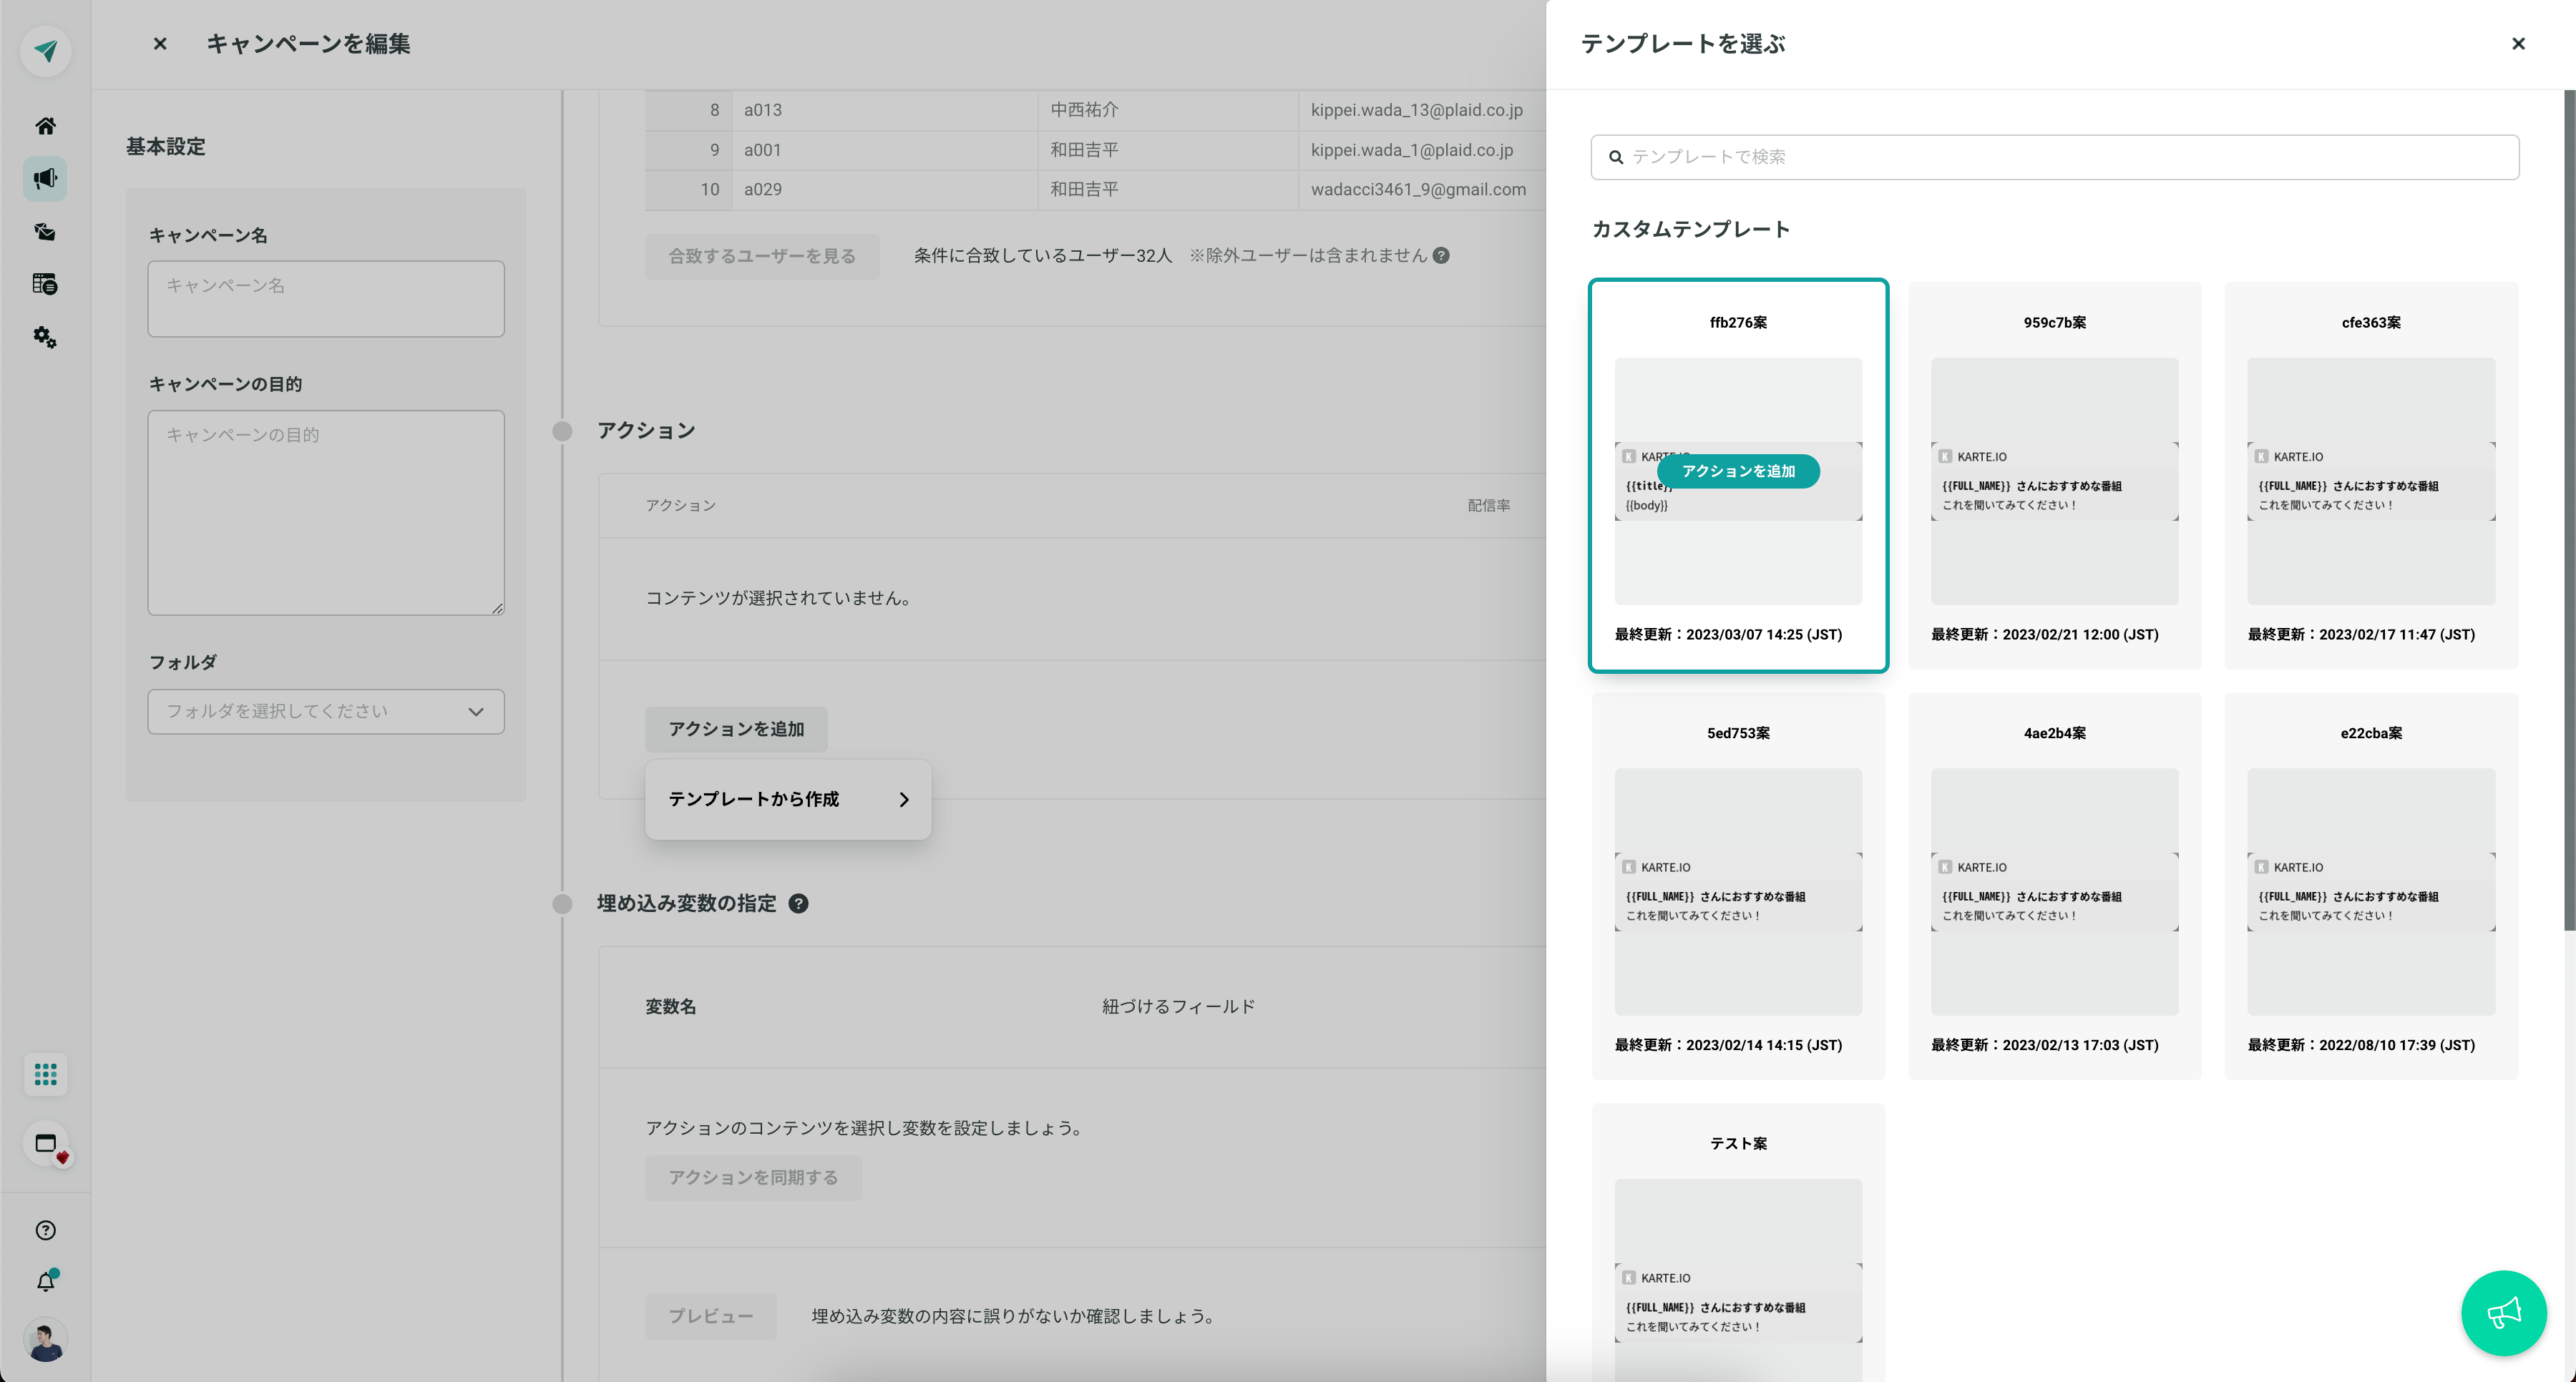Click help icon beside 埋め込み変数の指定
The height and width of the screenshot is (1382, 2576).
(x=798, y=904)
